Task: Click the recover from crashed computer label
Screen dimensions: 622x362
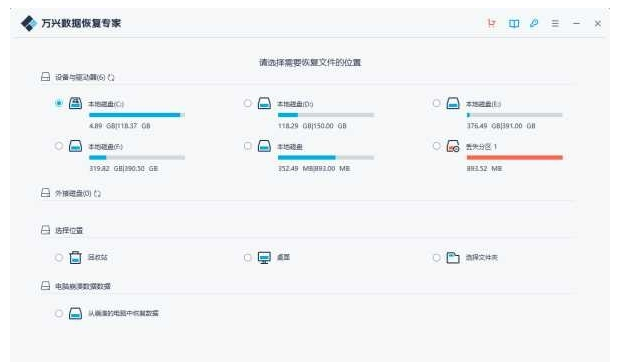Action: pyautogui.click(x=123, y=314)
